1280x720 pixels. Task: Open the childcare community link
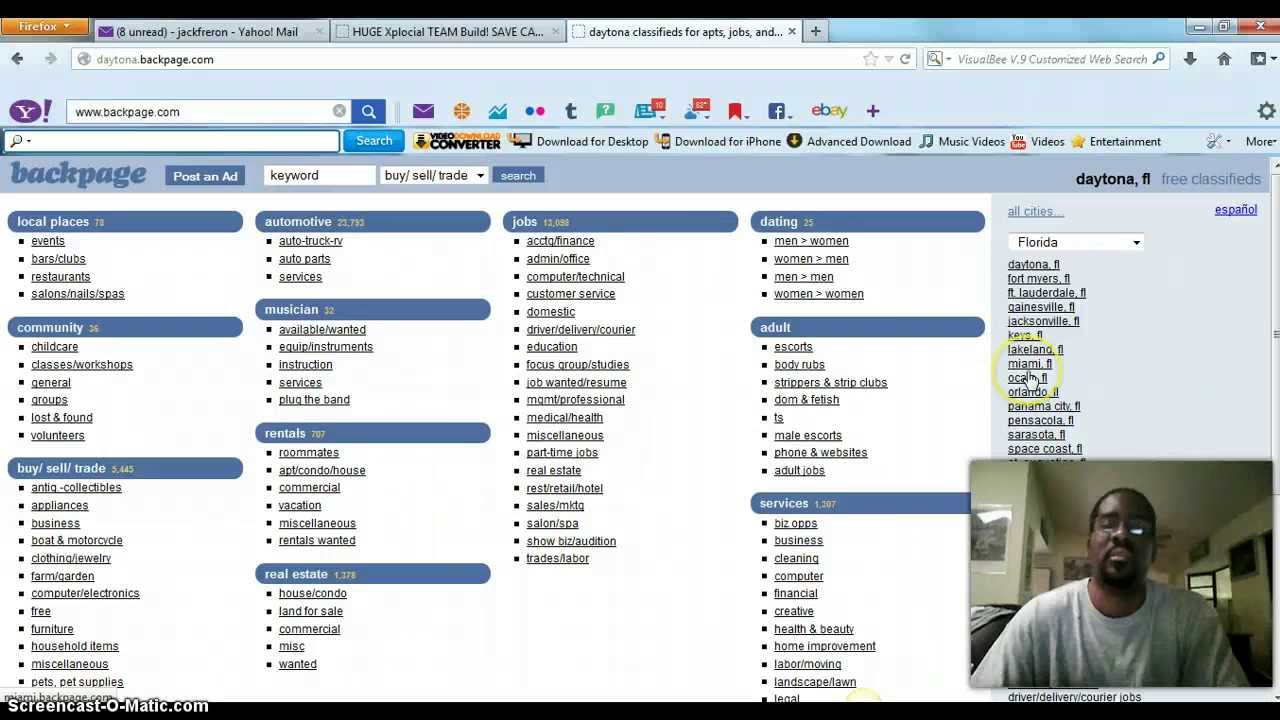pos(54,346)
